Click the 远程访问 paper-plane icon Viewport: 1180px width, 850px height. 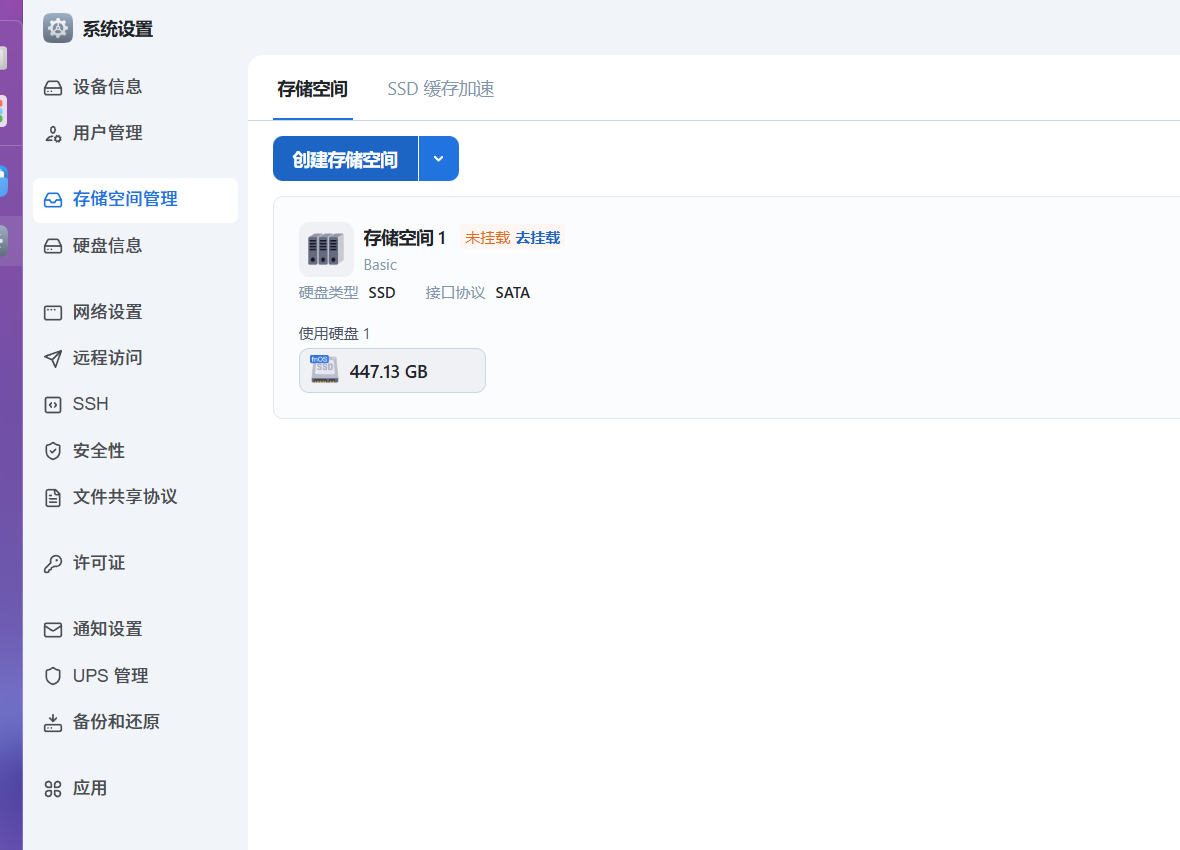(x=53, y=358)
